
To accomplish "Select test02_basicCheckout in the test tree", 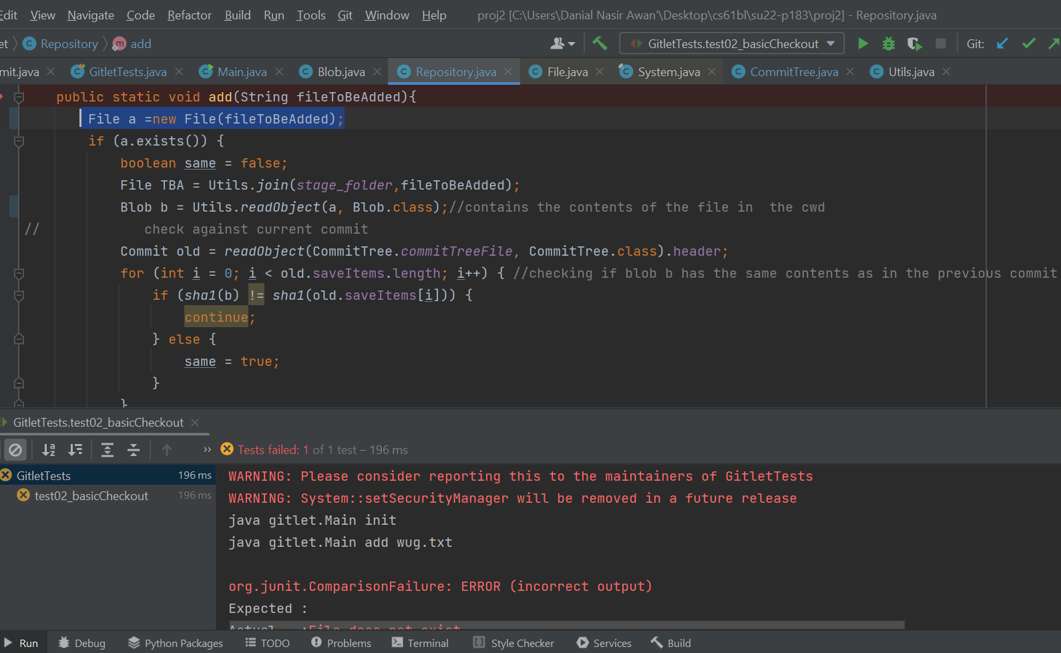I will click(x=91, y=496).
